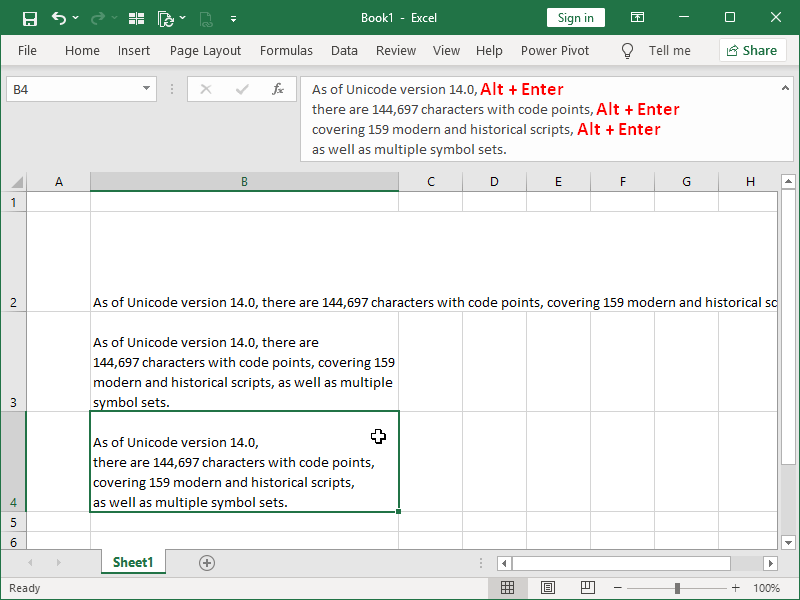Screen dimensions: 800x600
Task: Click the Undo arrow icon
Action: click(57, 17)
